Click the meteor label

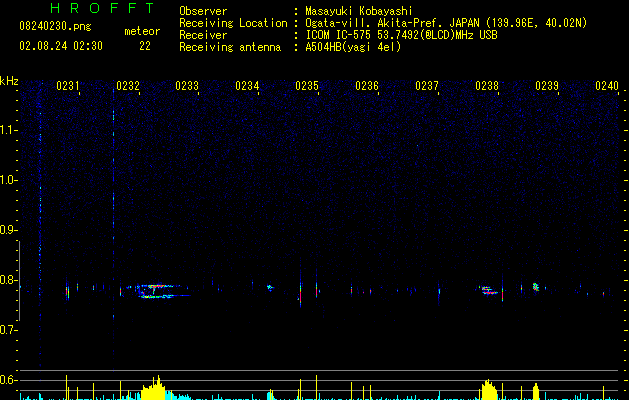pos(142,31)
